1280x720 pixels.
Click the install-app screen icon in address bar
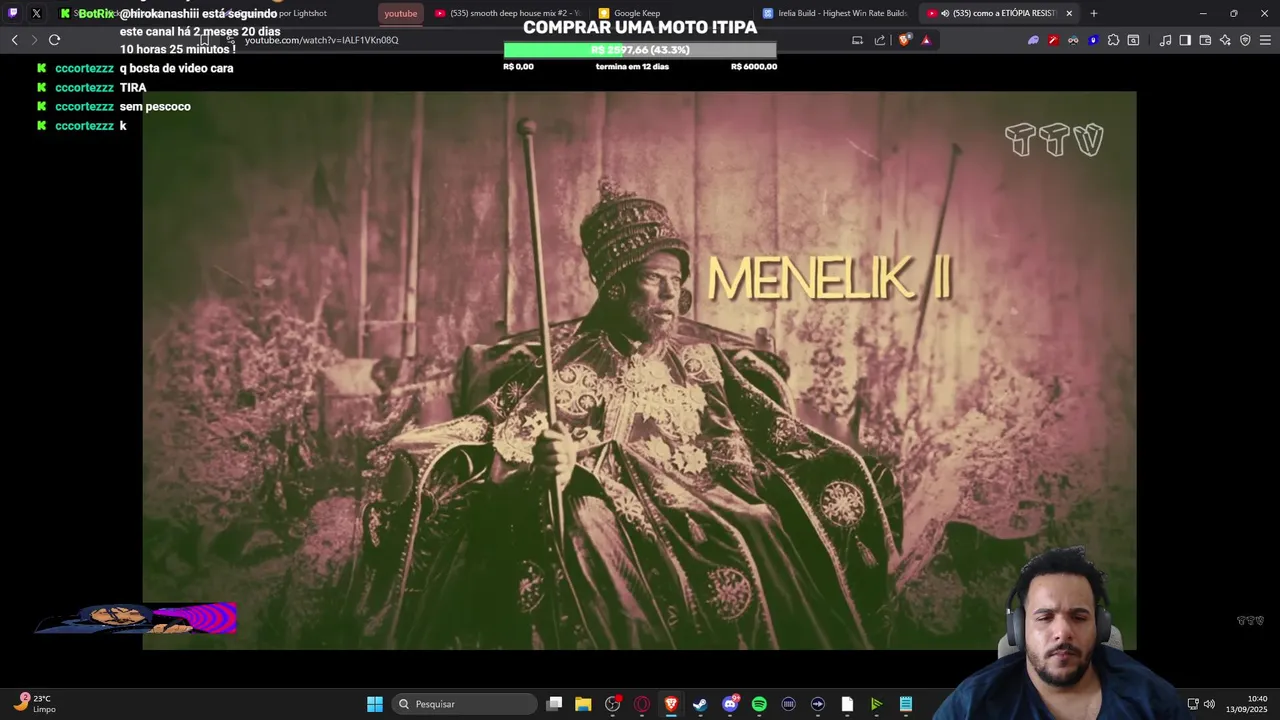(x=857, y=40)
